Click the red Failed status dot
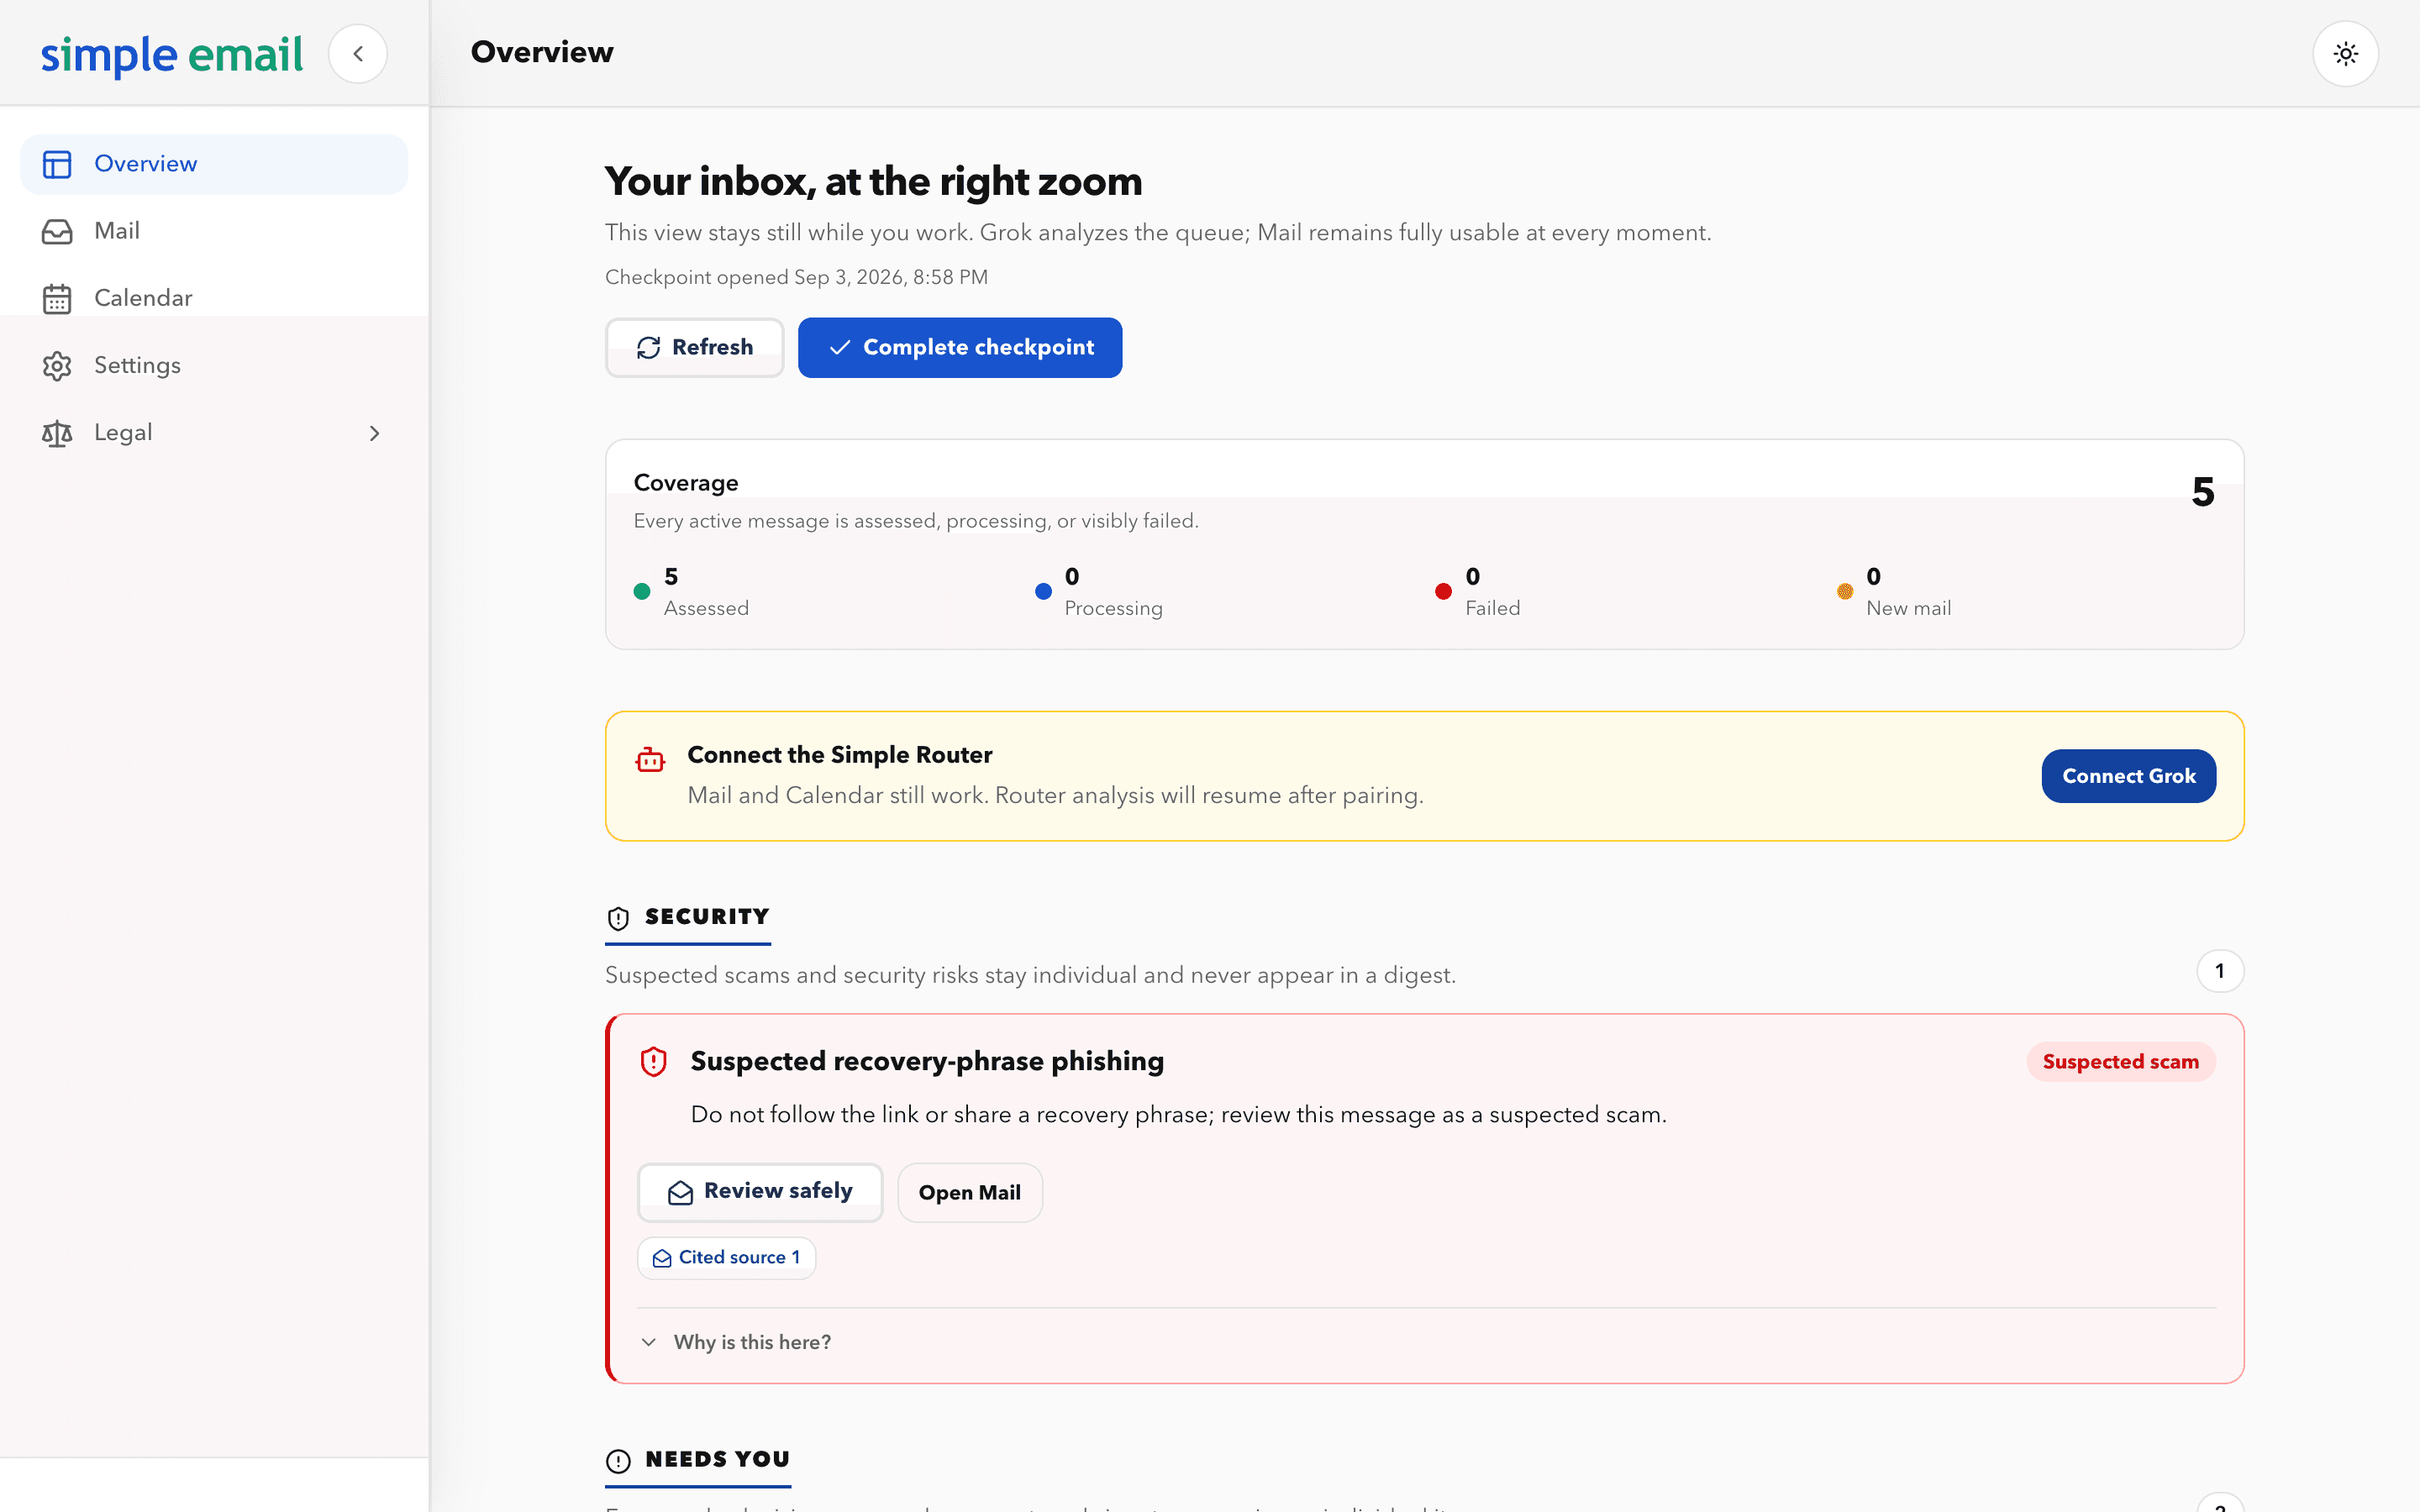This screenshot has height=1512, width=2420. coord(1443,592)
